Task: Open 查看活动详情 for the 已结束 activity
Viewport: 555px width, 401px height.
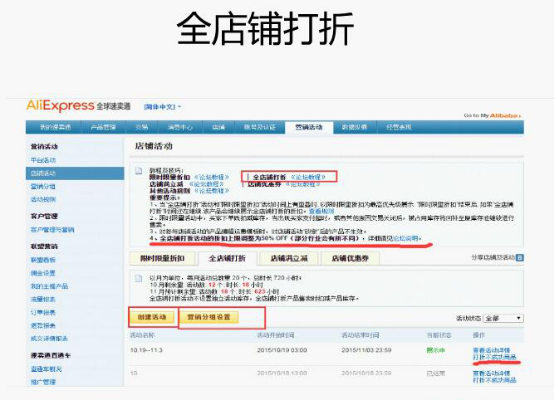Action: pos(491,373)
